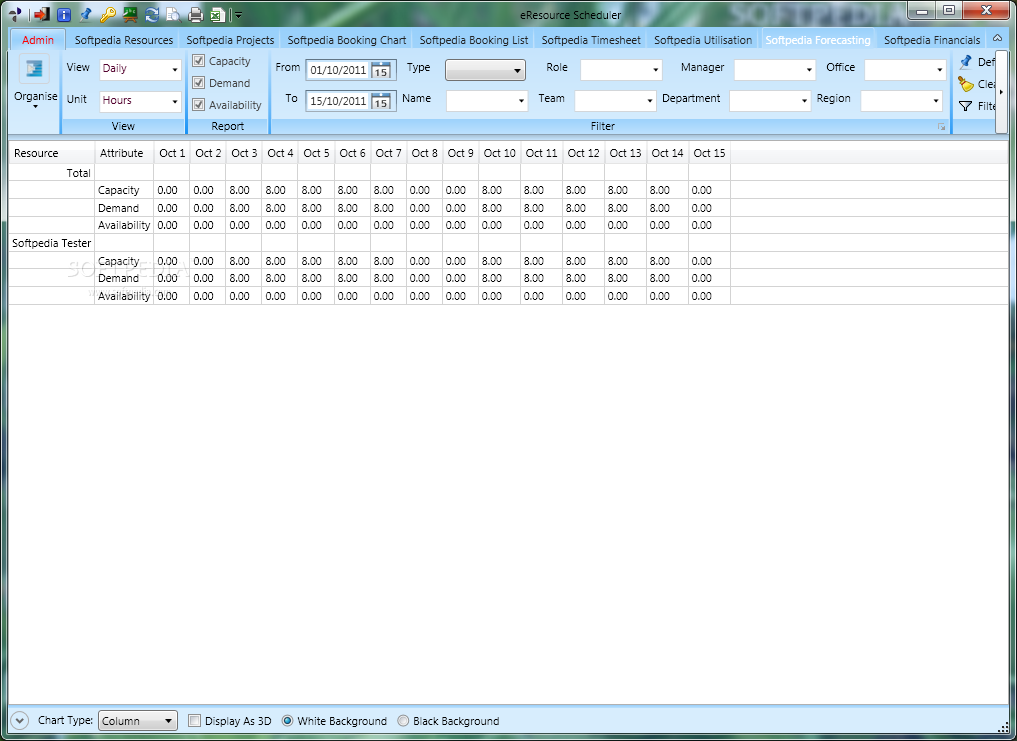1017x741 pixels.
Task: Click the Resource column header
Action: point(51,154)
